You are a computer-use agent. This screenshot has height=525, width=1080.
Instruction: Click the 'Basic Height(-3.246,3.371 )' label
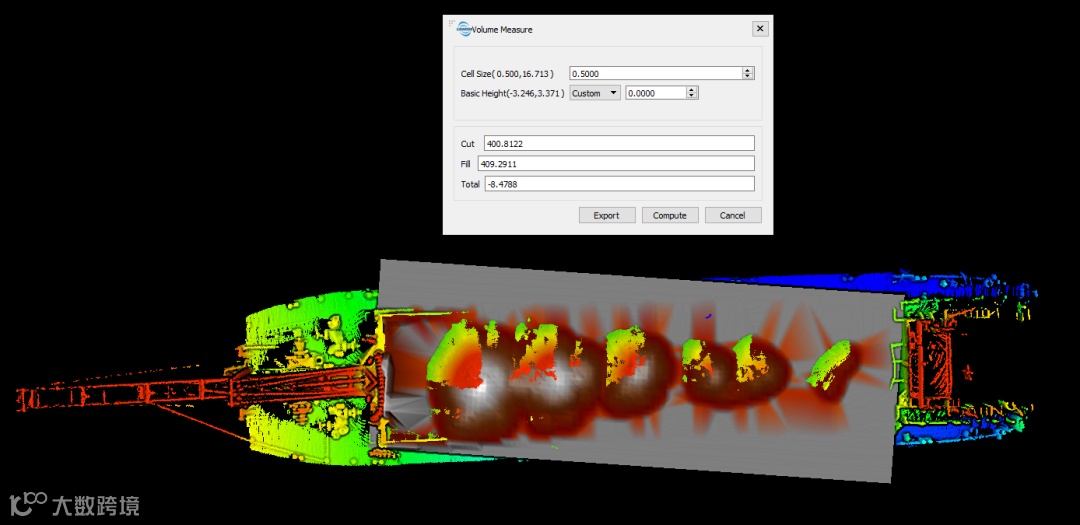(512, 94)
